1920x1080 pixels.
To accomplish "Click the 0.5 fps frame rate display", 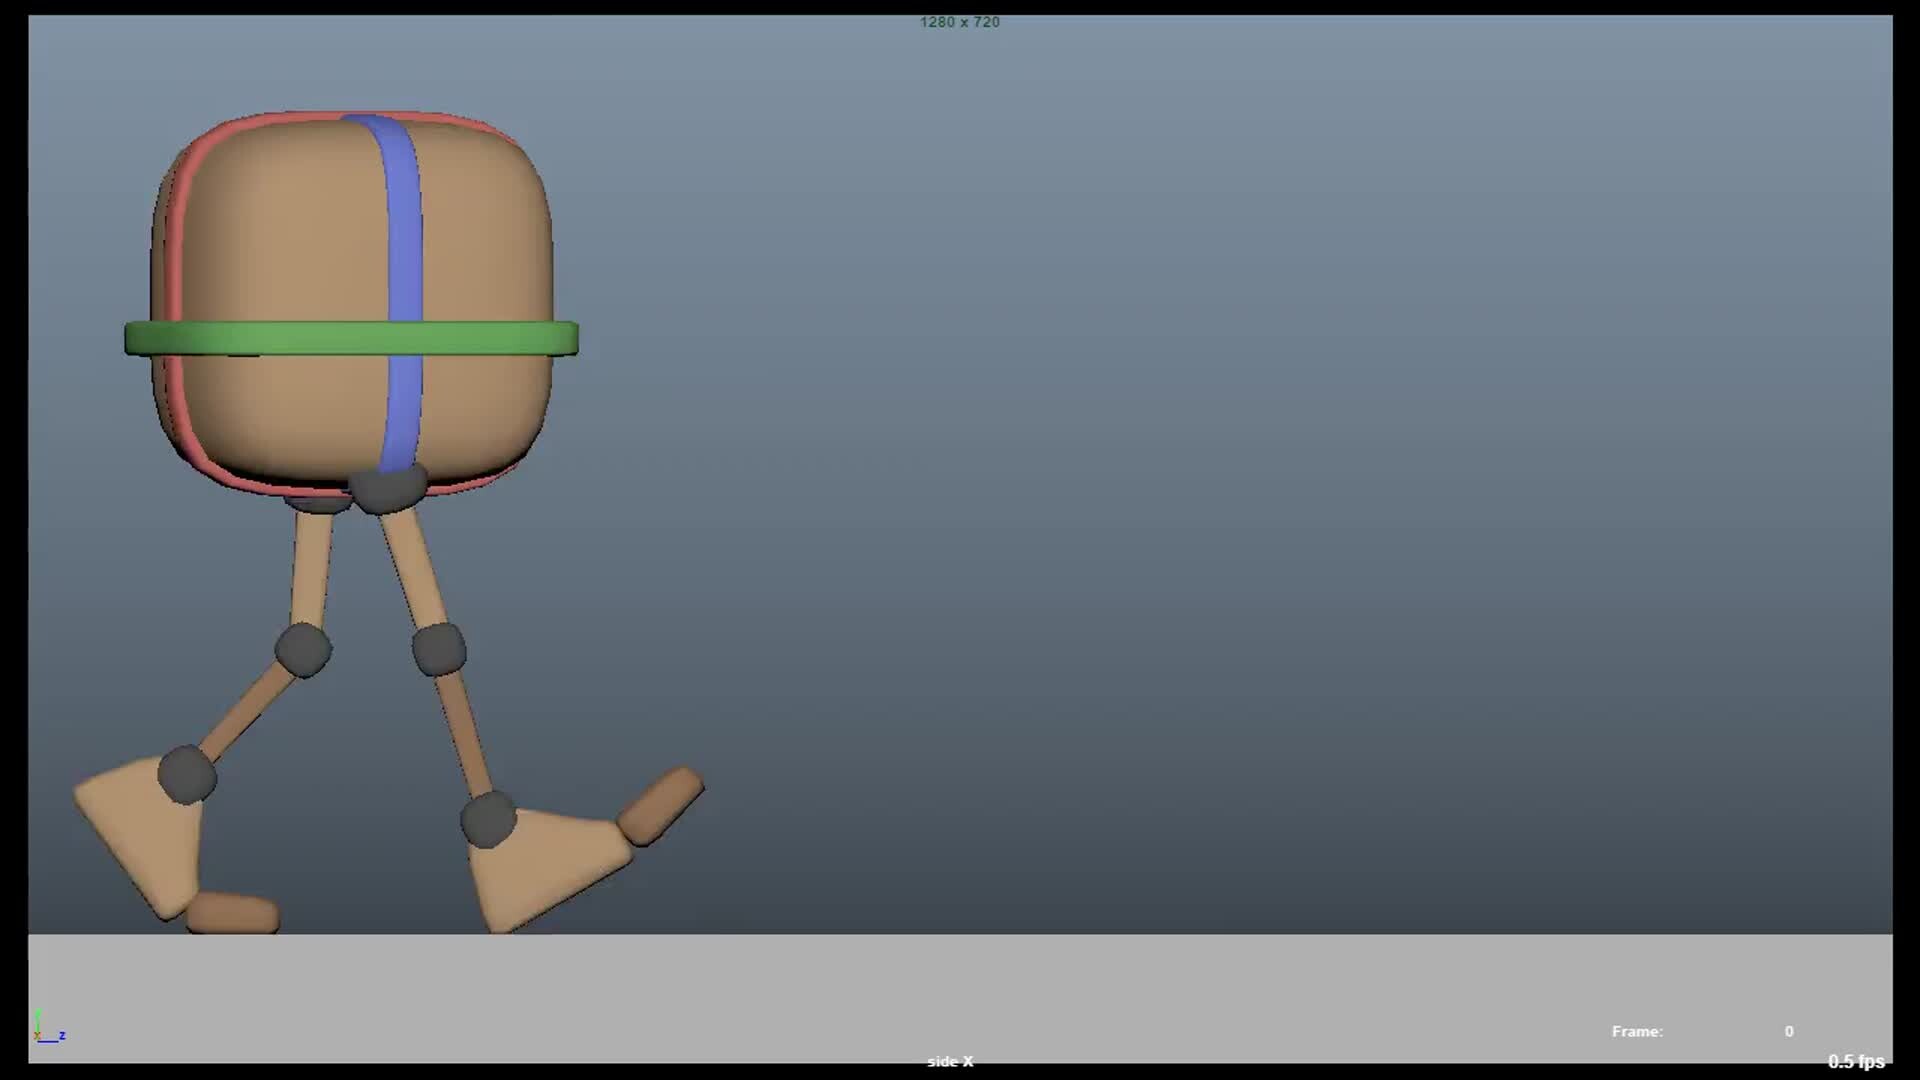I will (x=1855, y=1061).
